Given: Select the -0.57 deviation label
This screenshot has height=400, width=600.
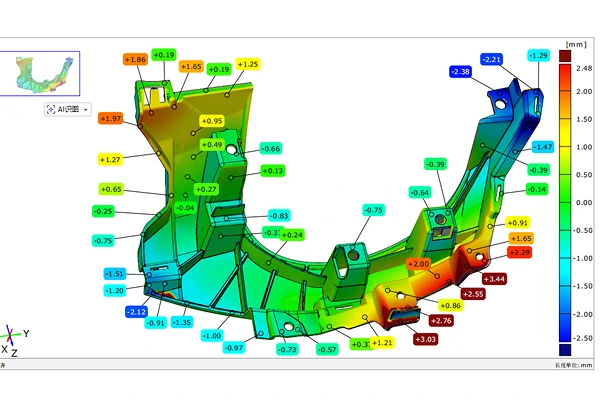Looking at the screenshot, I should tap(327, 349).
